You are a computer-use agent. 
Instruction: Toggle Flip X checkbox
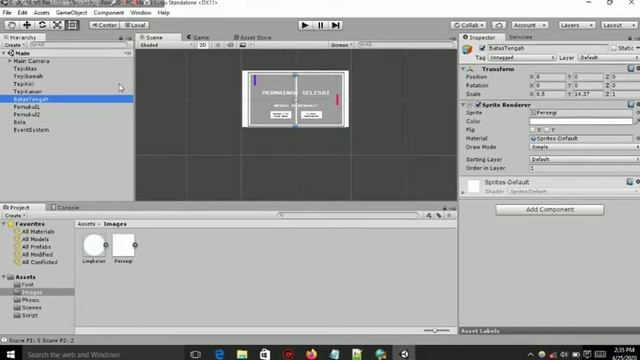(532, 130)
